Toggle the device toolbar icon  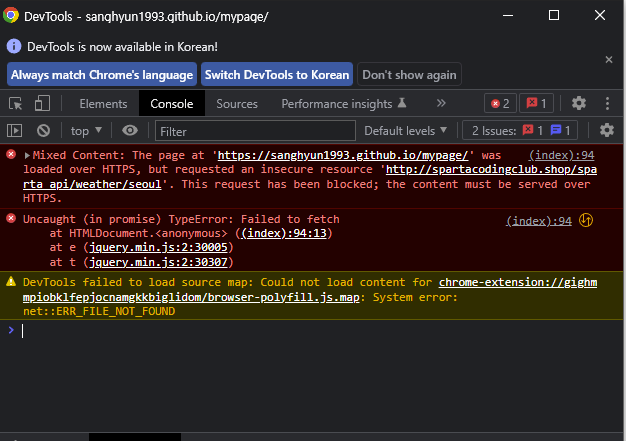pos(42,103)
